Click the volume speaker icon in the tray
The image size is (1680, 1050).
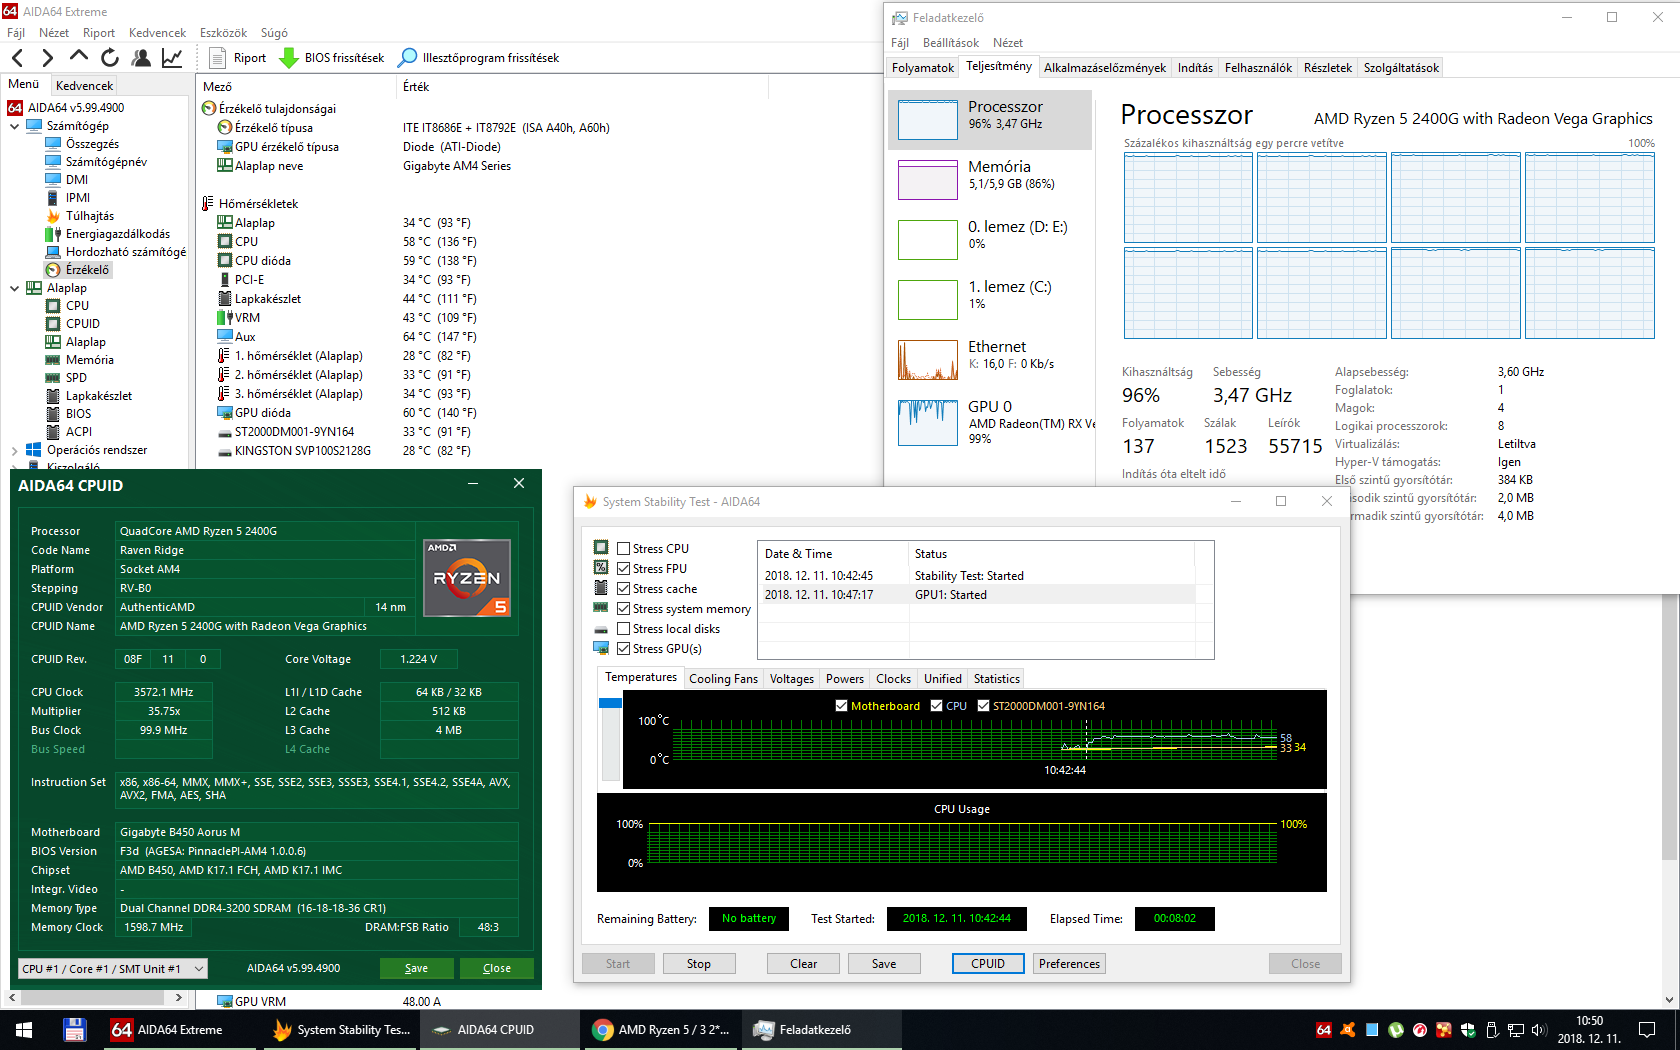point(1539,1030)
